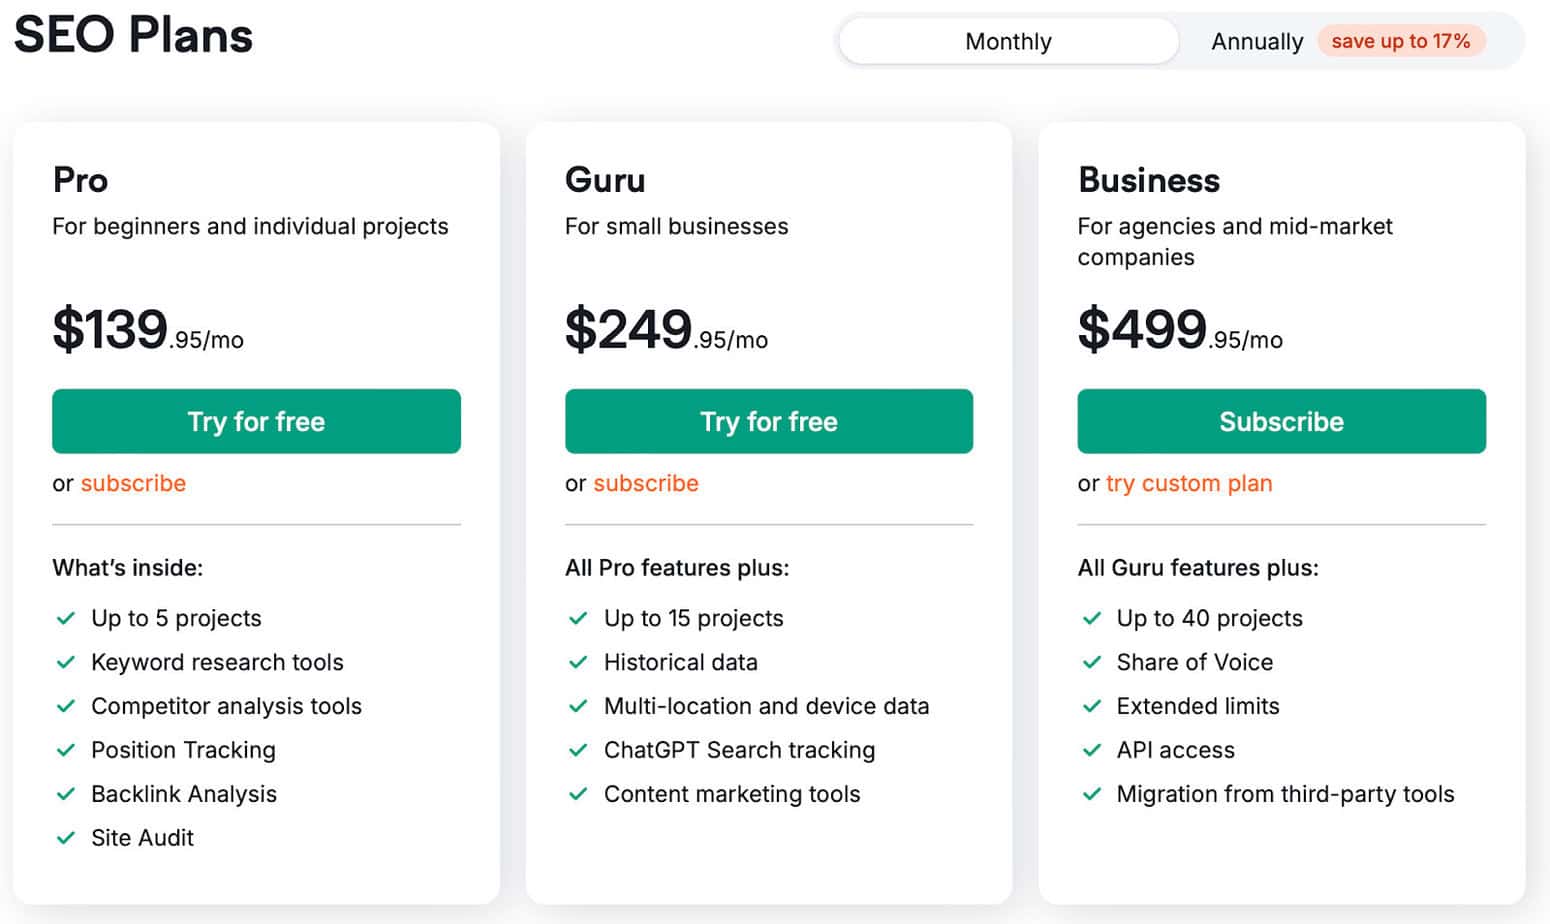Viewport: 1550px width, 924px height.
Task: Click checkmark beside 'Historical data'
Action: coord(578,662)
